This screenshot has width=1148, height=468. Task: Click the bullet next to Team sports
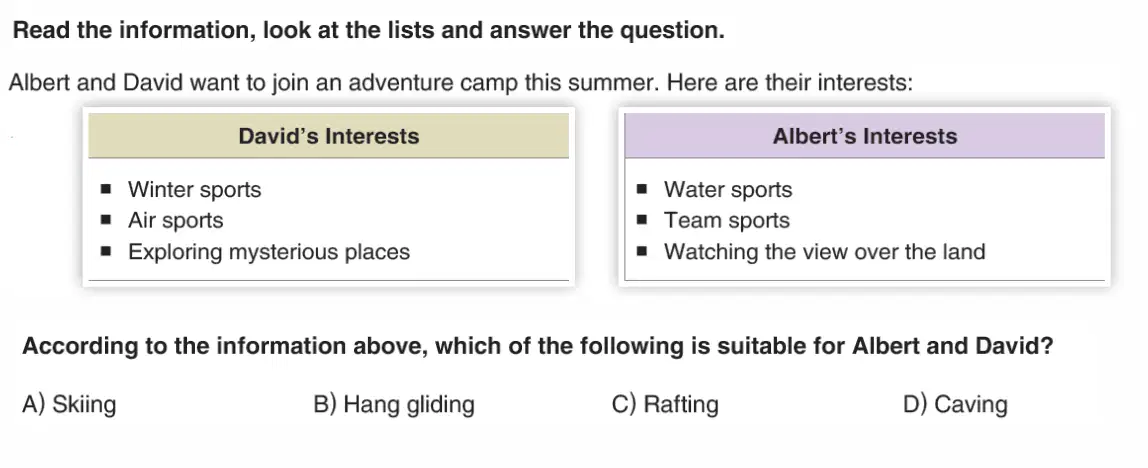[x=642, y=220]
